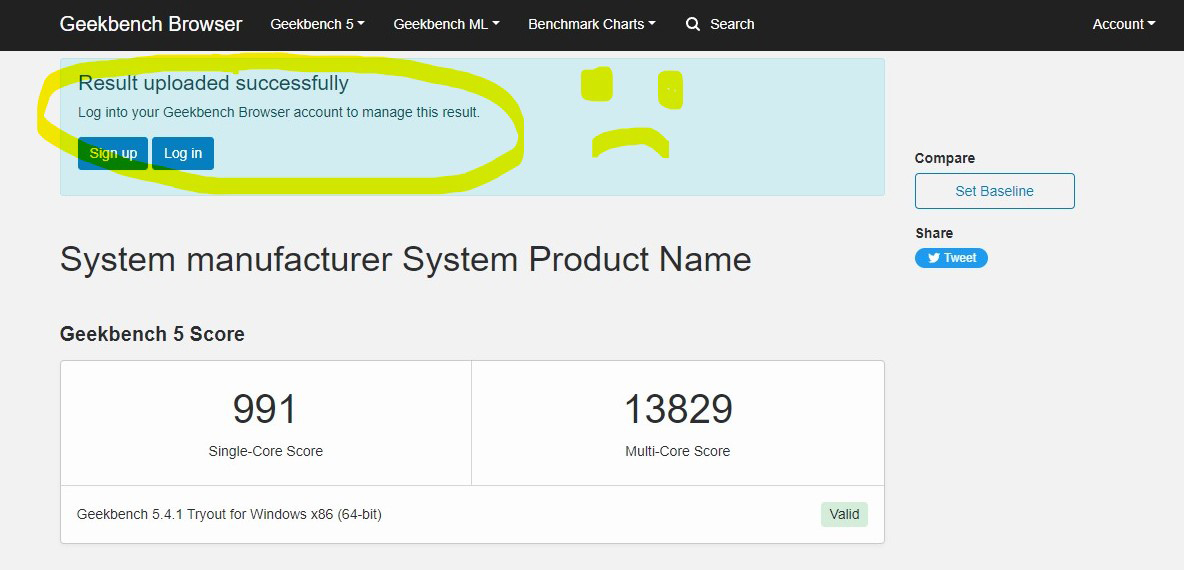Click the 'Compare' sidebar heading
Image resolution: width=1184 pixels, height=570 pixels.
tap(945, 159)
